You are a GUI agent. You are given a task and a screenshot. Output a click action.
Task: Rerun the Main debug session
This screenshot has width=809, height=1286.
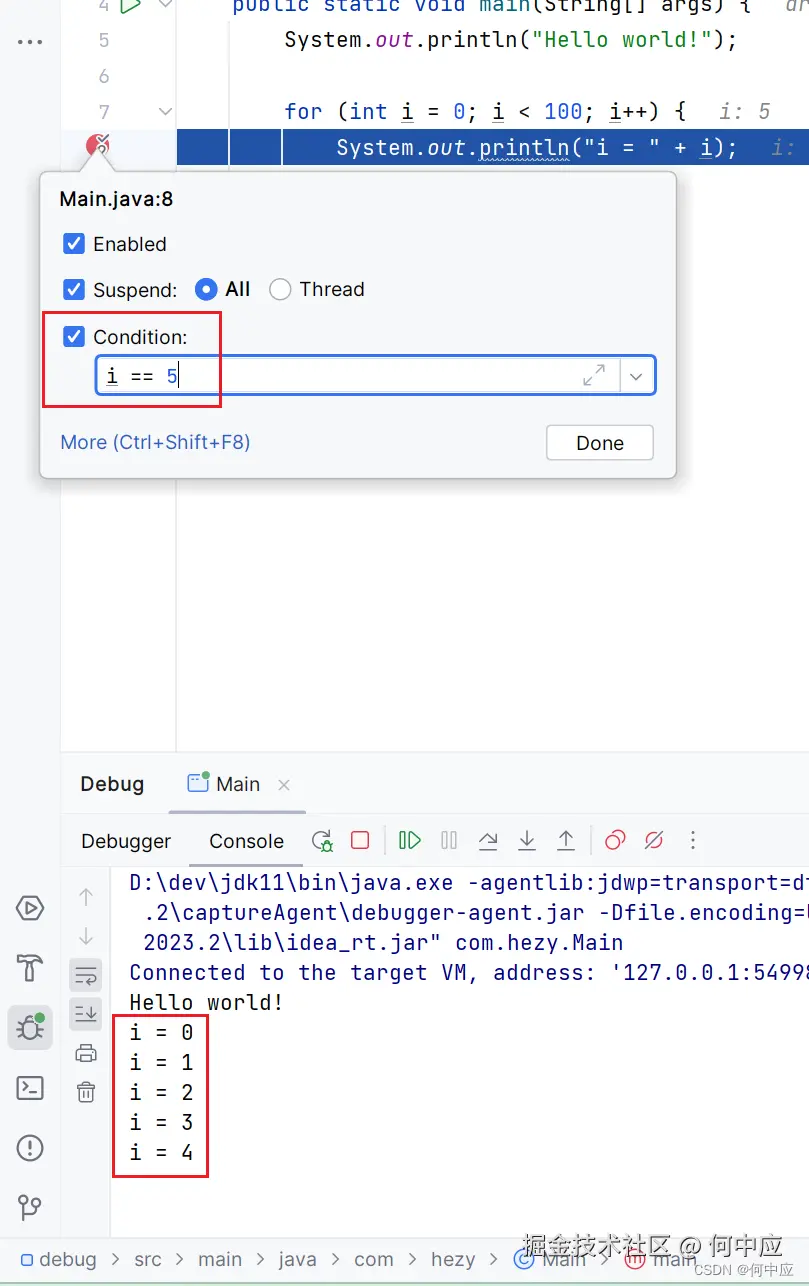pyautogui.click(x=322, y=841)
